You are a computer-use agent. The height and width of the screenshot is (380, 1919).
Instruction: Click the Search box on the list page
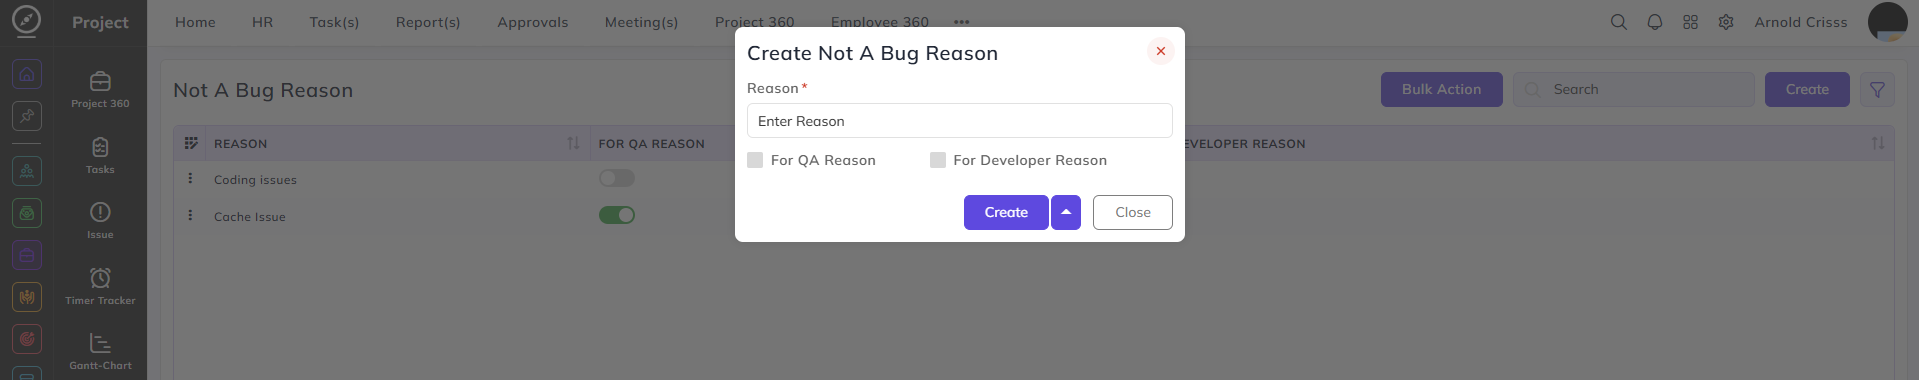coord(1633,89)
